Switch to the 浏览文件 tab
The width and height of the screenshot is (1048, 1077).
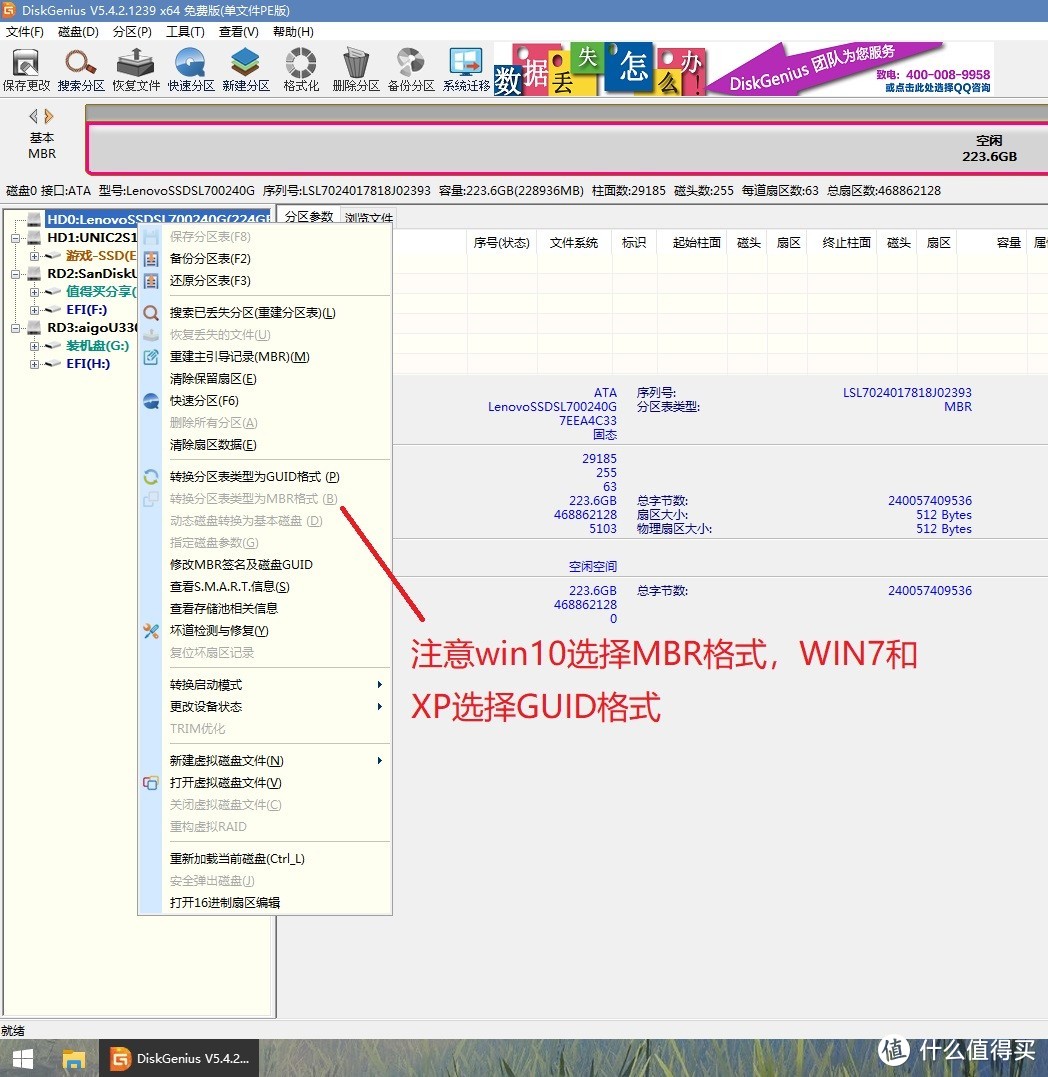coord(367,218)
